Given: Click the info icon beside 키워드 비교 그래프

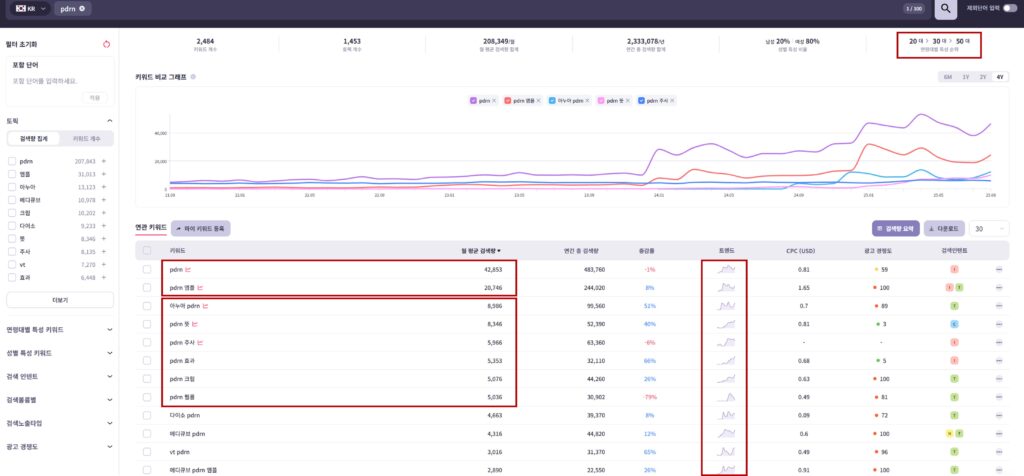Looking at the screenshot, I should 193,76.
